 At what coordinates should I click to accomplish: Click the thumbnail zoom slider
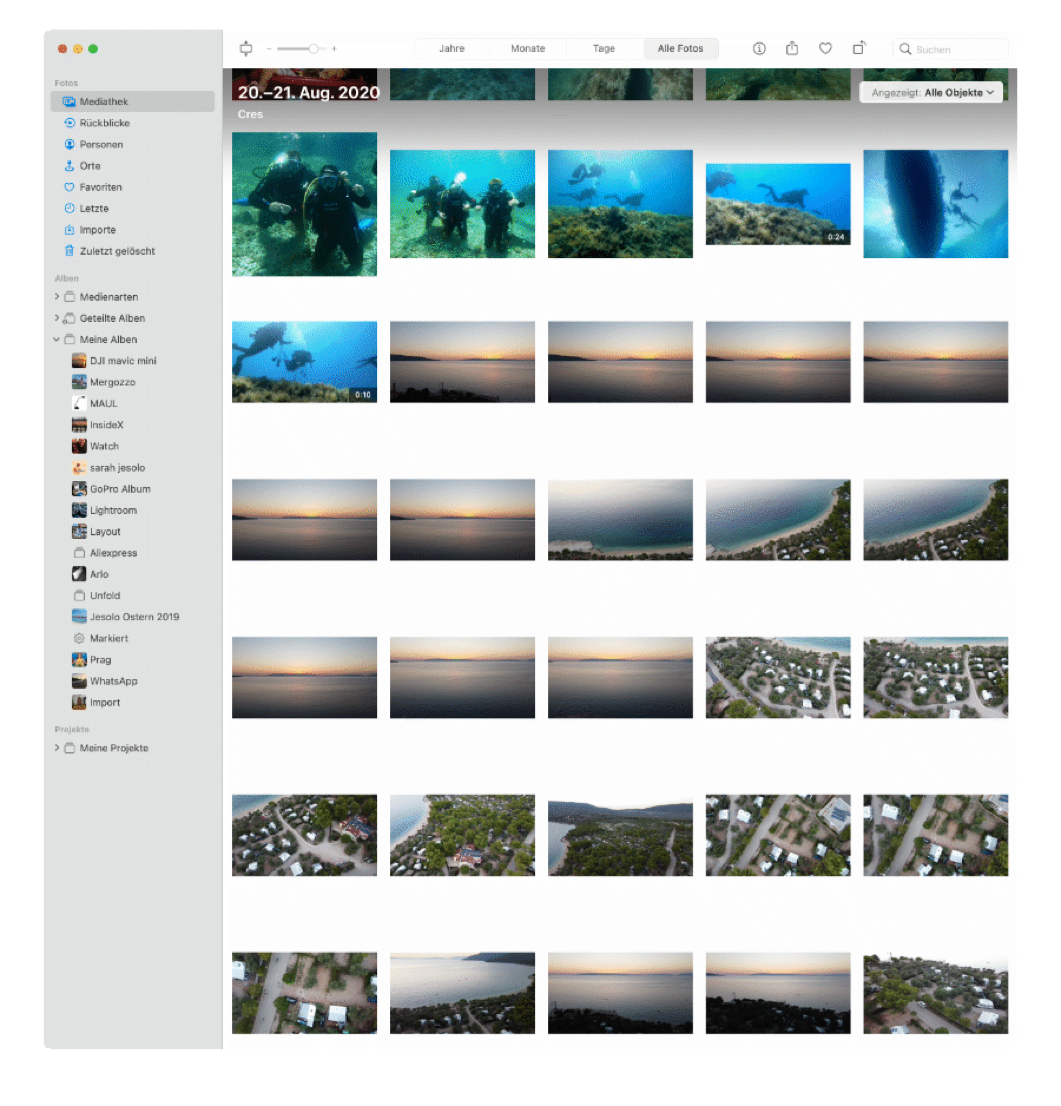302,49
